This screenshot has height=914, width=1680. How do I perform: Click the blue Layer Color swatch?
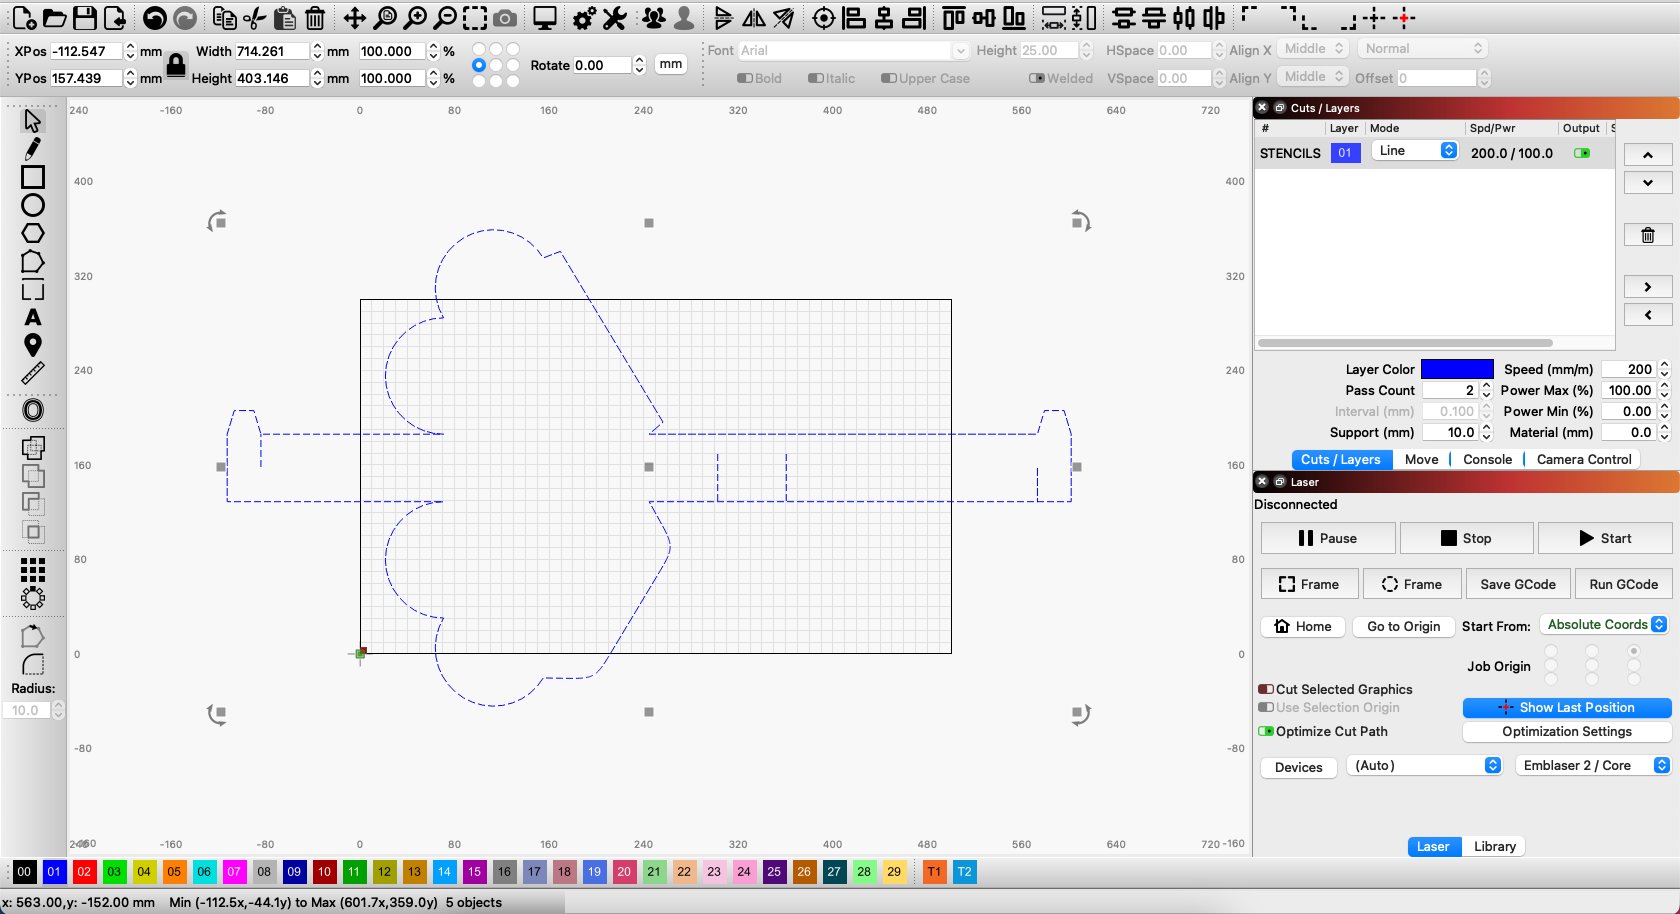click(1456, 368)
